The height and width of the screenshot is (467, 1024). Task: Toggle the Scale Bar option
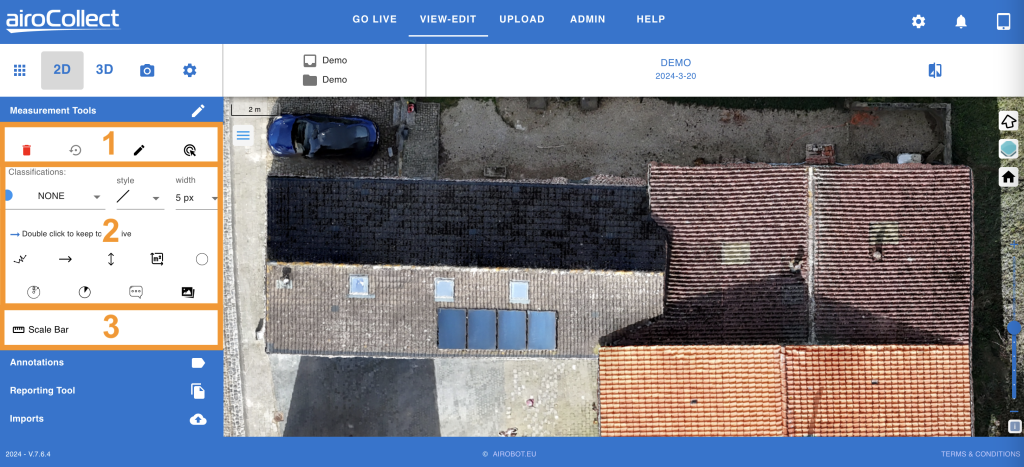point(41,329)
